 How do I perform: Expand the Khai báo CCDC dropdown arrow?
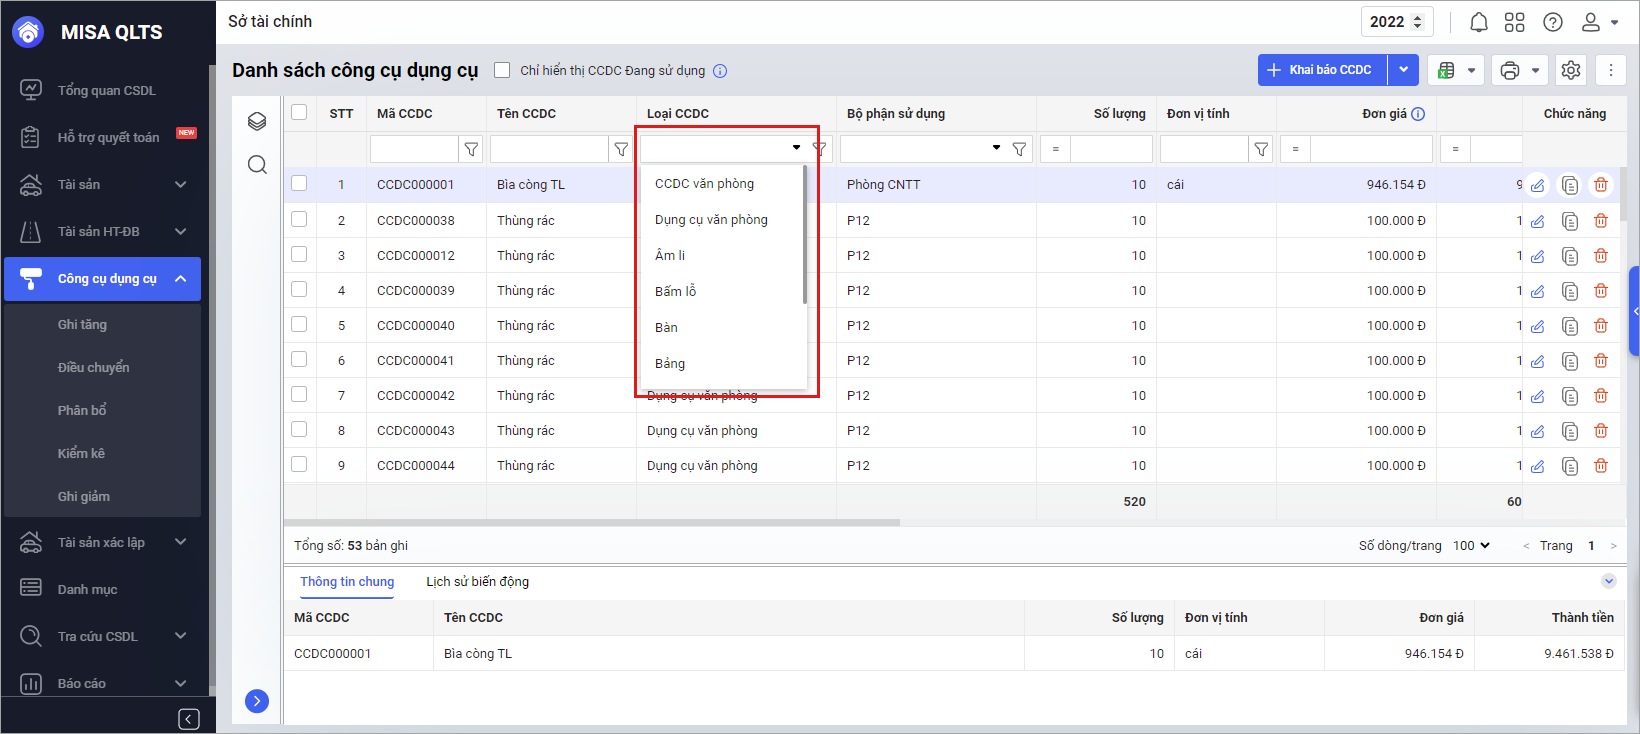tap(1403, 70)
